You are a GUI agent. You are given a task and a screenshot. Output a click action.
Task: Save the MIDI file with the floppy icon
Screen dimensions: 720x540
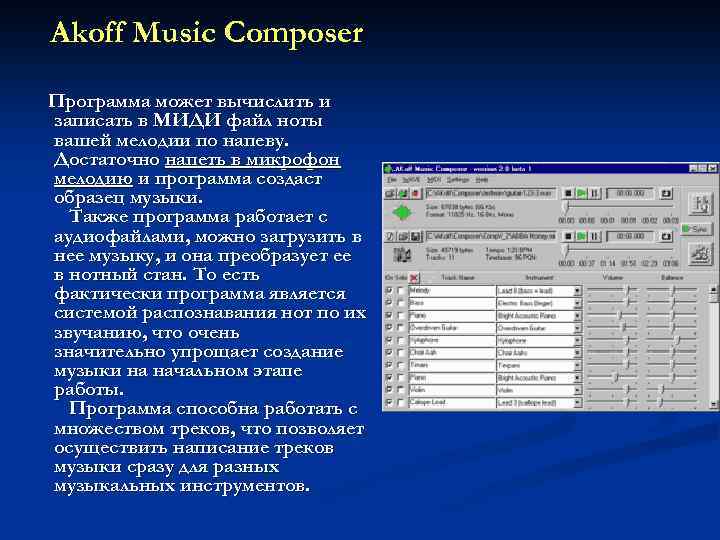416,236
